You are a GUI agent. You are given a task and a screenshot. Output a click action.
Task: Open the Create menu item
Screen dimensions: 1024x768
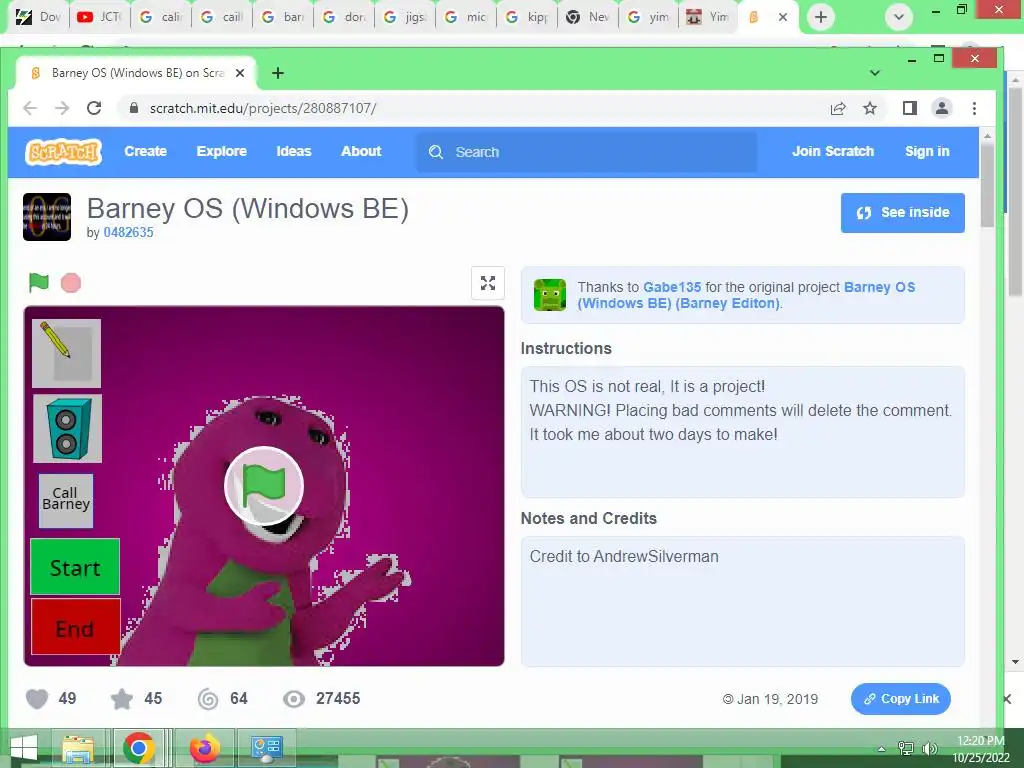point(146,152)
